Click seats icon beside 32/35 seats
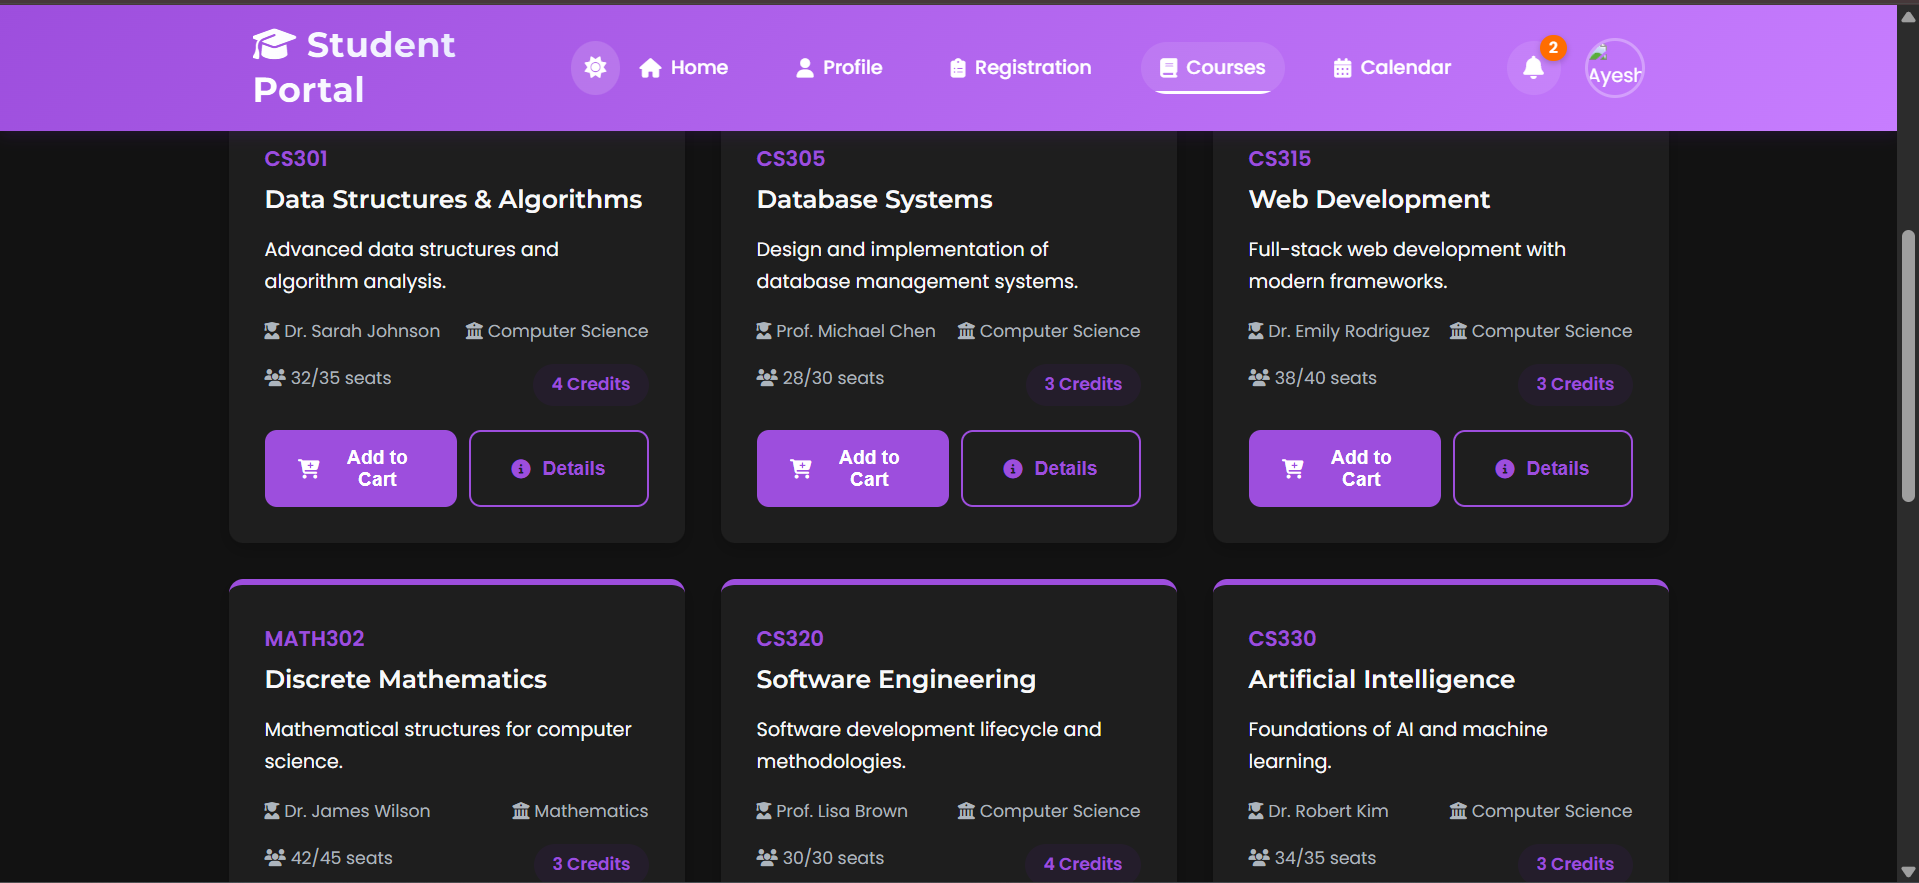This screenshot has width=1919, height=883. (275, 377)
